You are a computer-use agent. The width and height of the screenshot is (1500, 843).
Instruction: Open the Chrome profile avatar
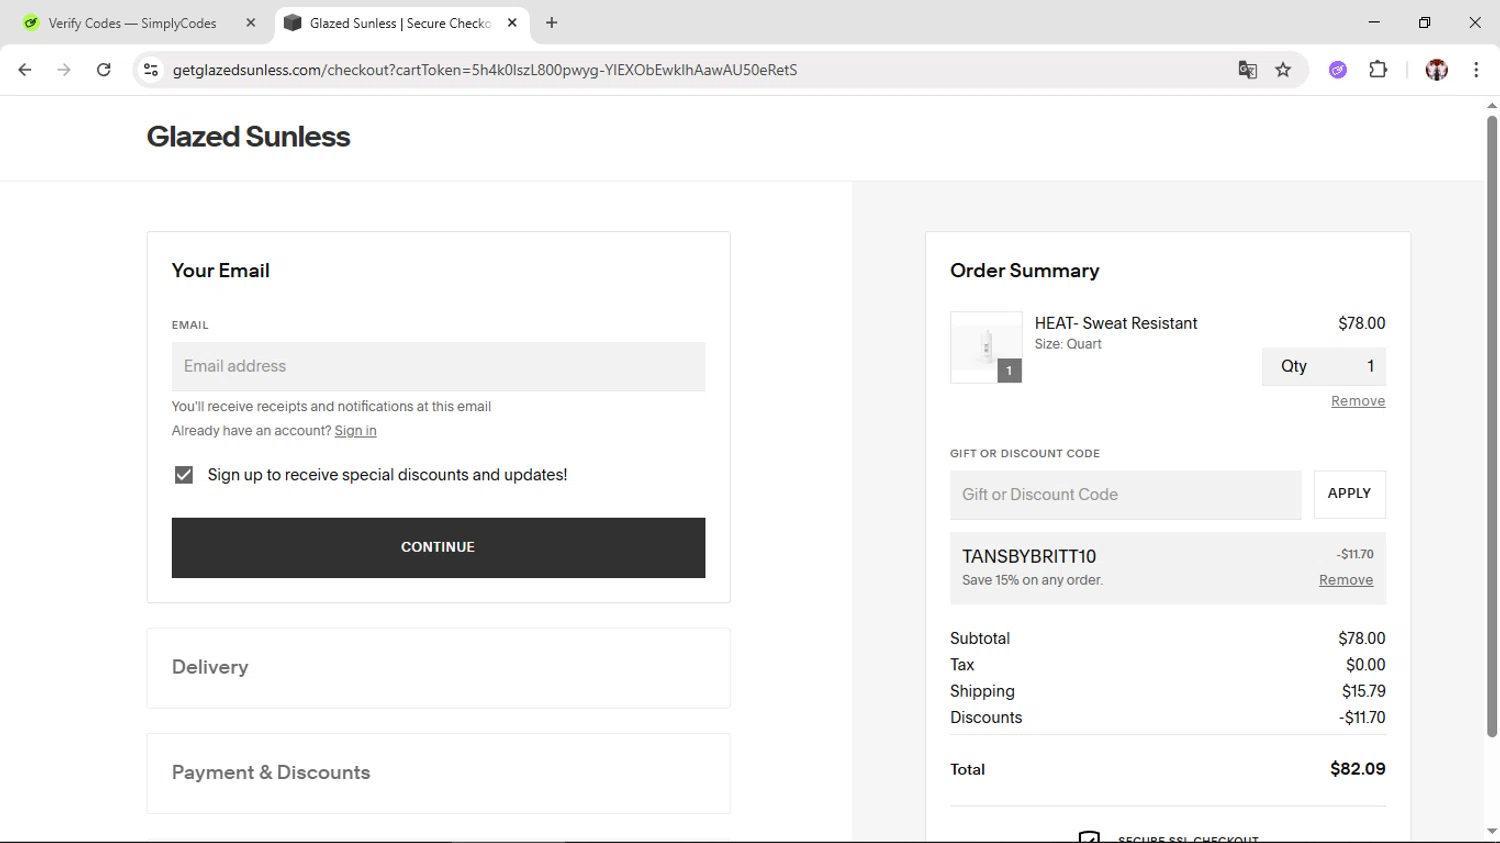[1437, 70]
